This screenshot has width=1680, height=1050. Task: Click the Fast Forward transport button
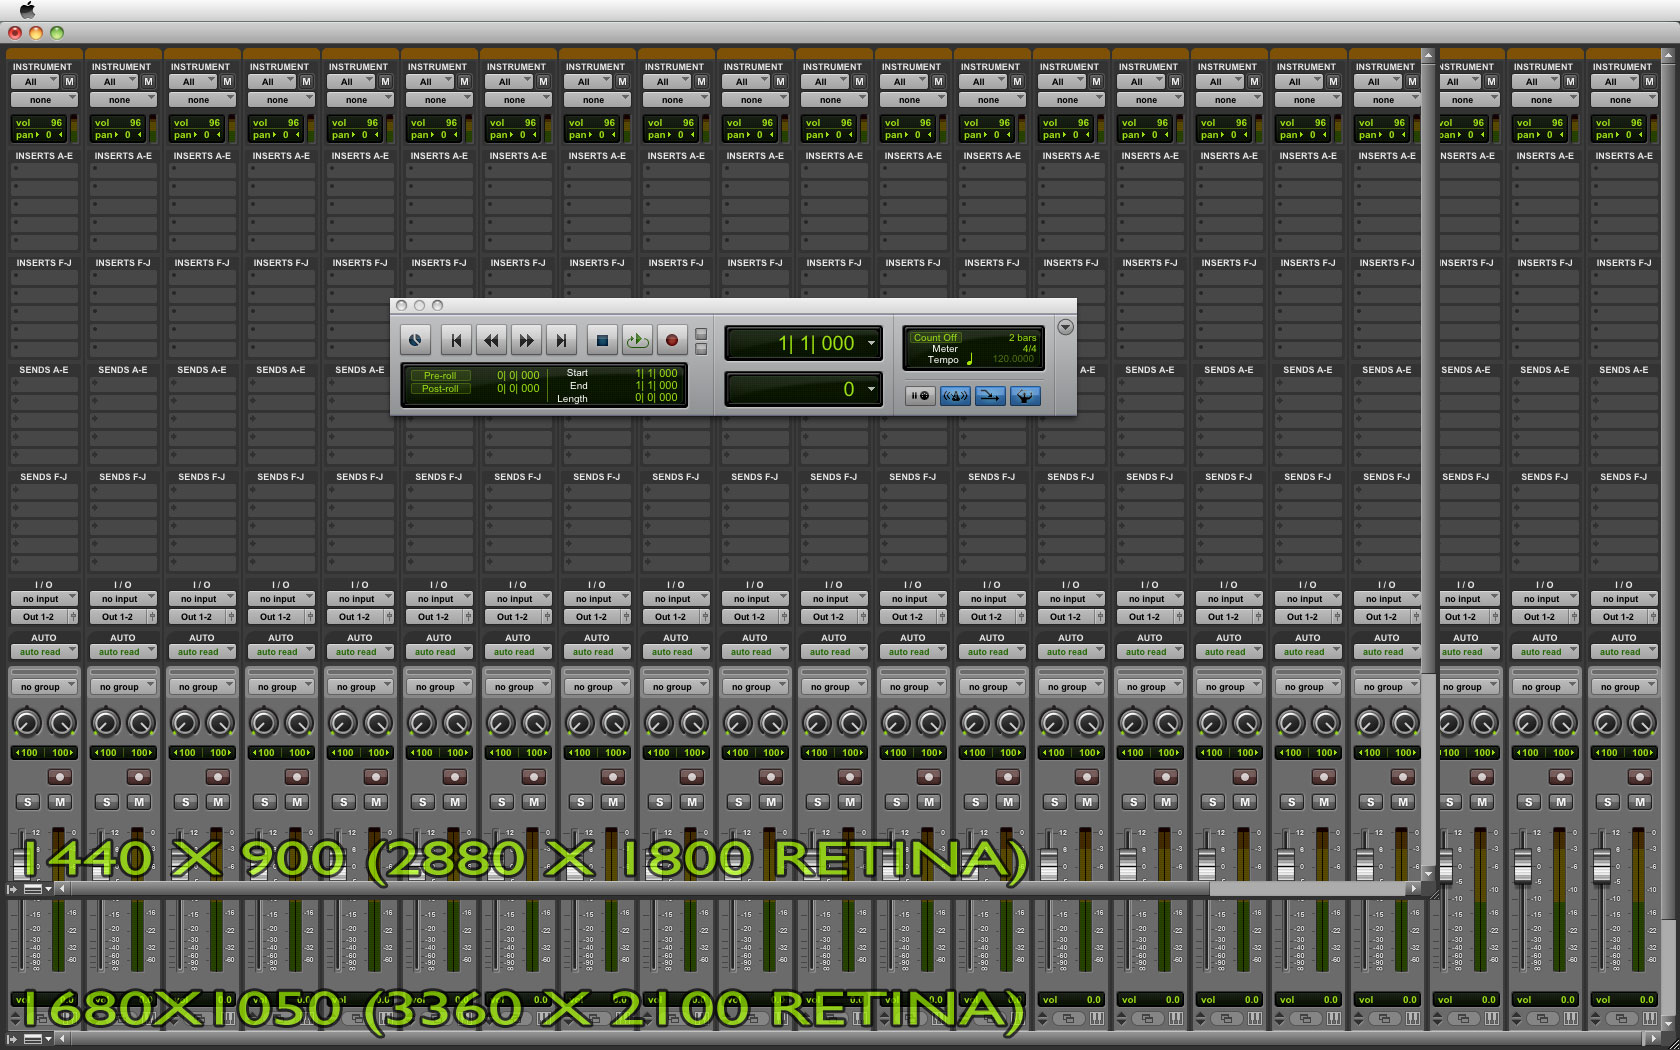coord(526,341)
